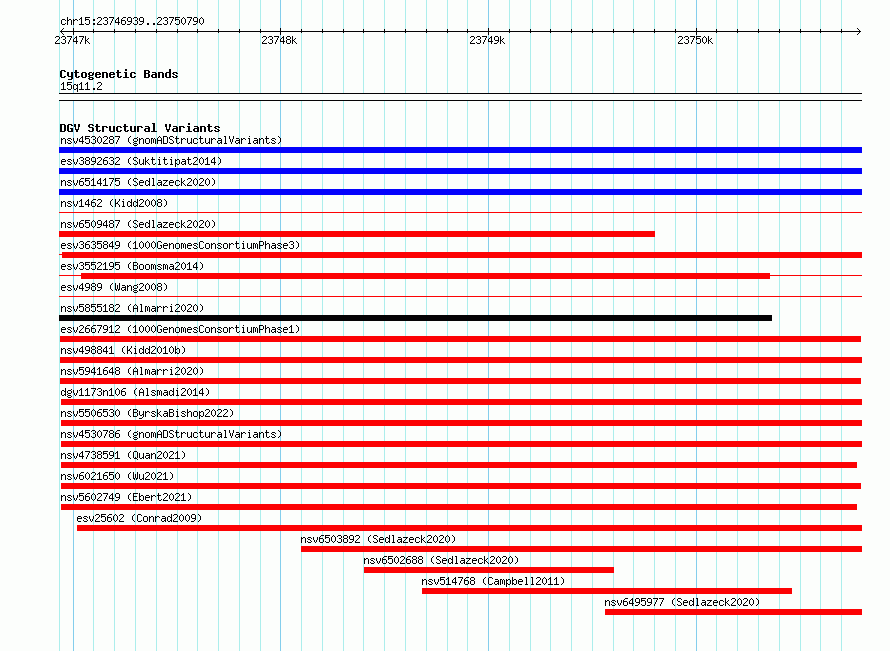Select nsv5602749 (Ebert2021) label

pyautogui.click(x=126, y=497)
